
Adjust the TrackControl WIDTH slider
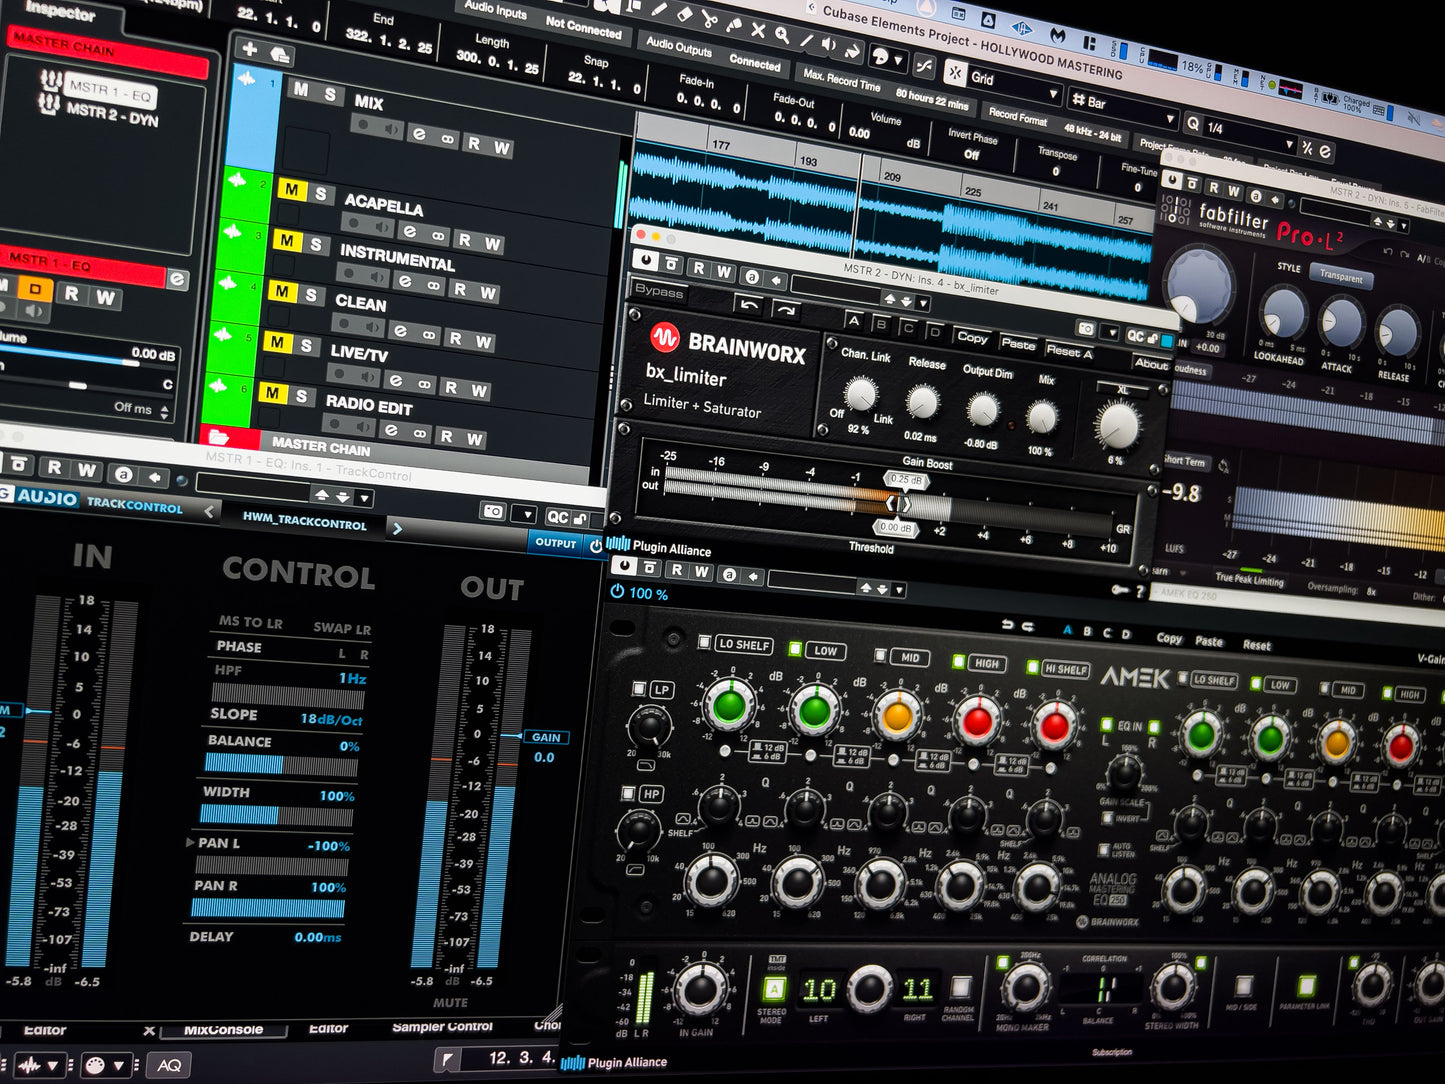[x=277, y=816]
